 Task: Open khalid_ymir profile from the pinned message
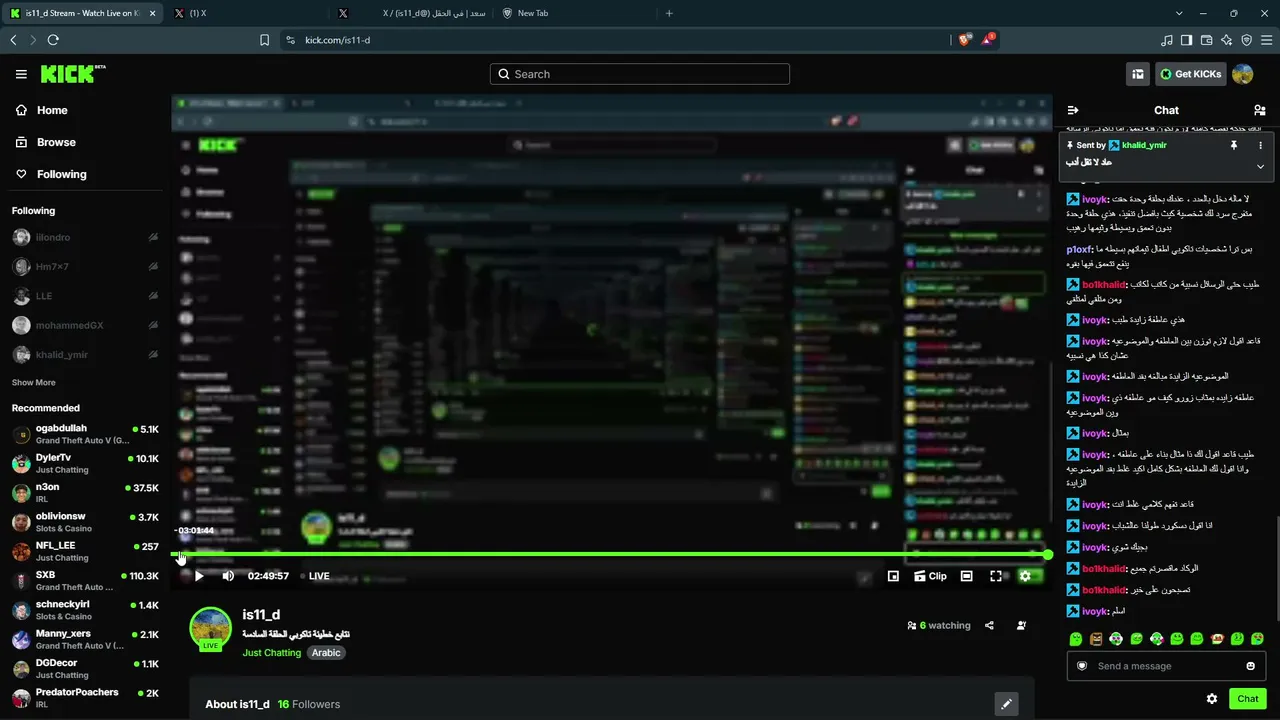click(x=1144, y=145)
